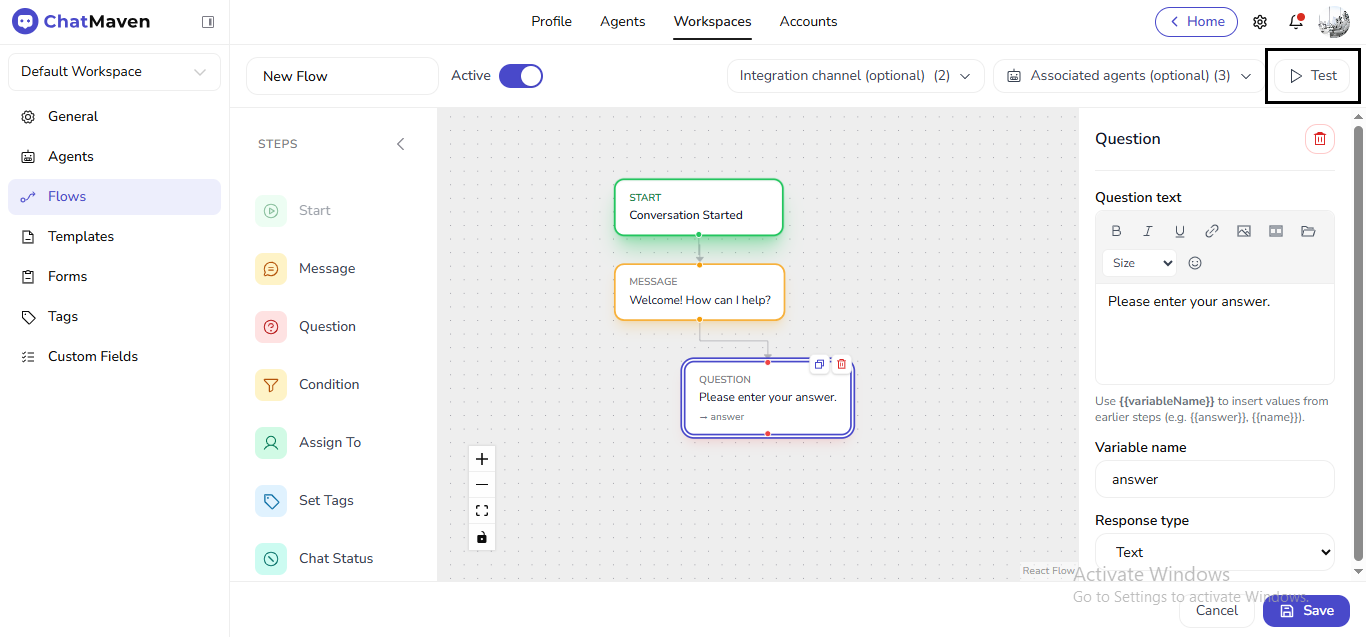Run the flow with the Test button
The width and height of the screenshot is (1366, 637).
click(x=1311, y=74)
